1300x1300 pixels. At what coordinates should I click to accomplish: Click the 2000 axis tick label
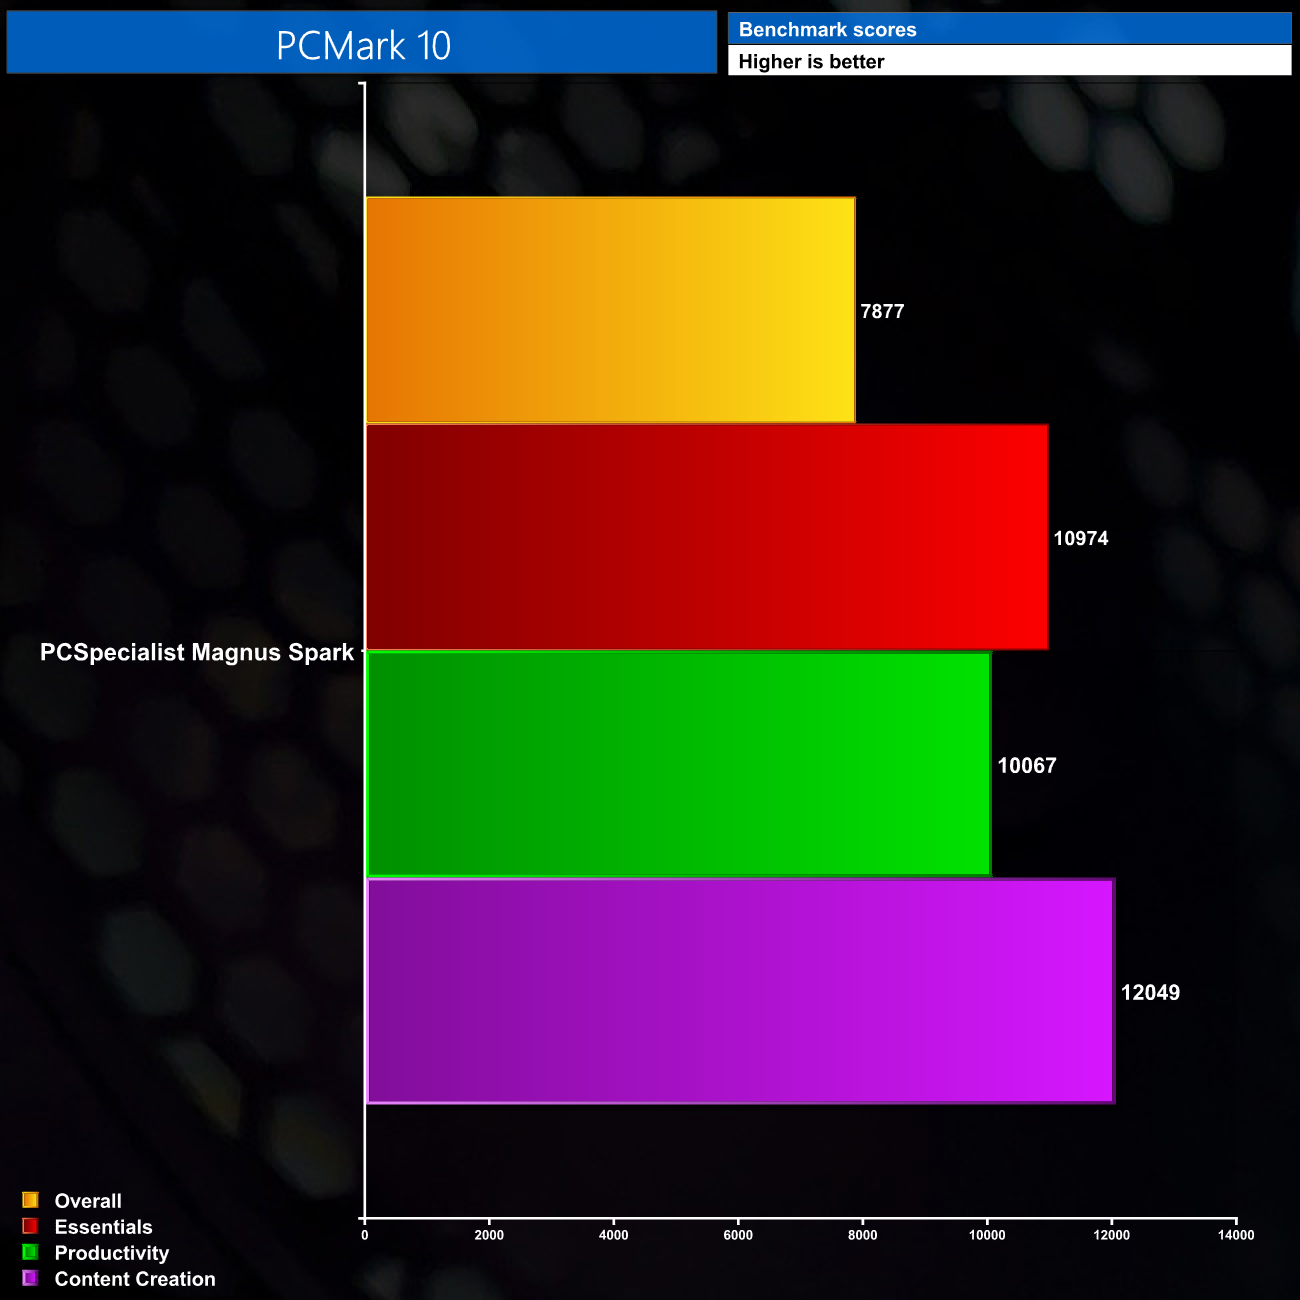[x=489, y=1235]
